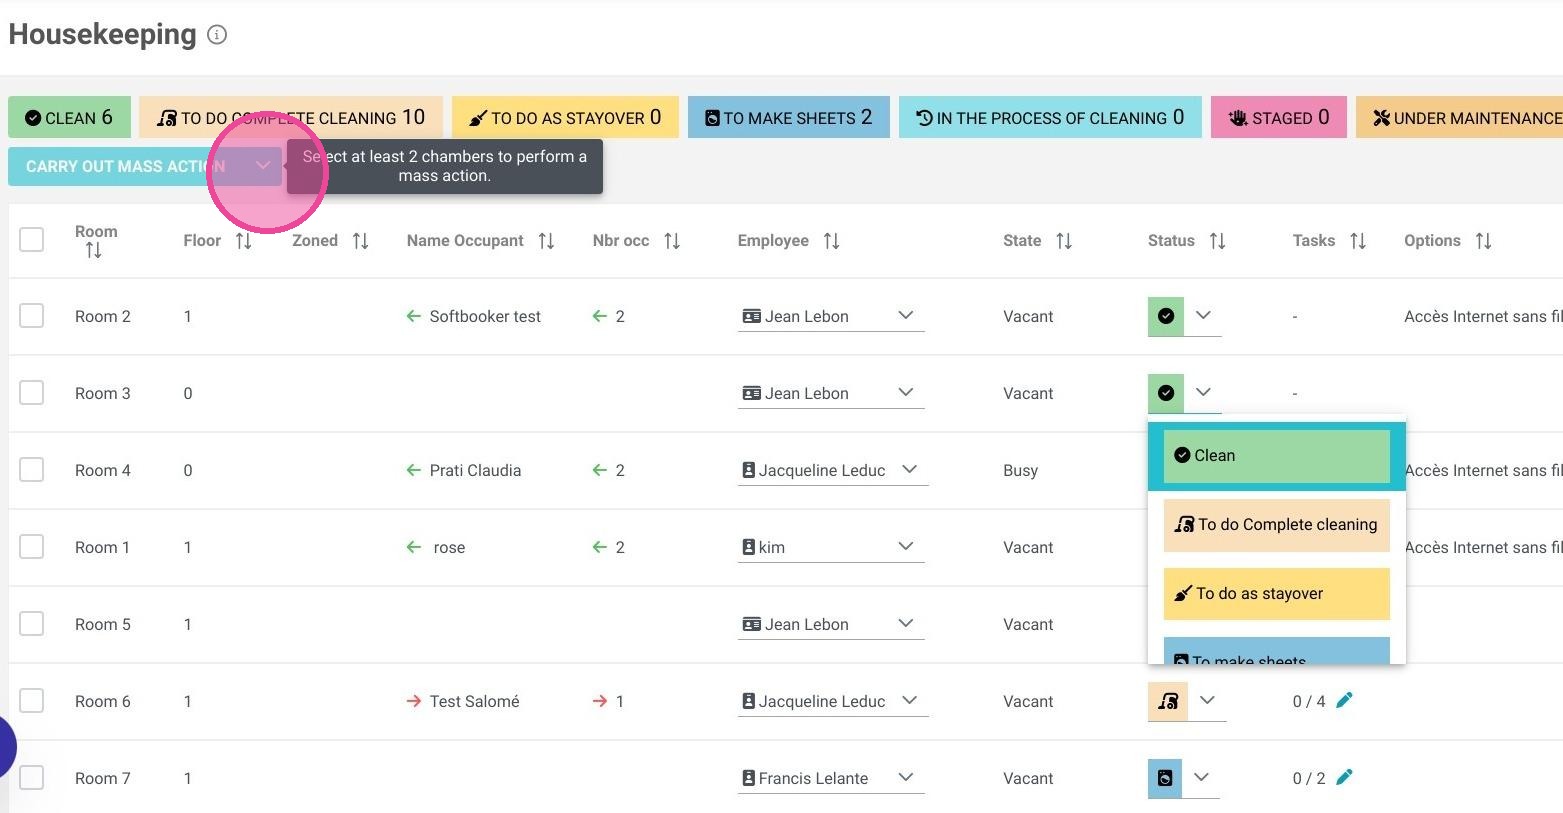The height and width of the screenshot is (813, 1563).
Task: Collapse Room 3 status dropdown chevron
Action: tap(1203, 393)
